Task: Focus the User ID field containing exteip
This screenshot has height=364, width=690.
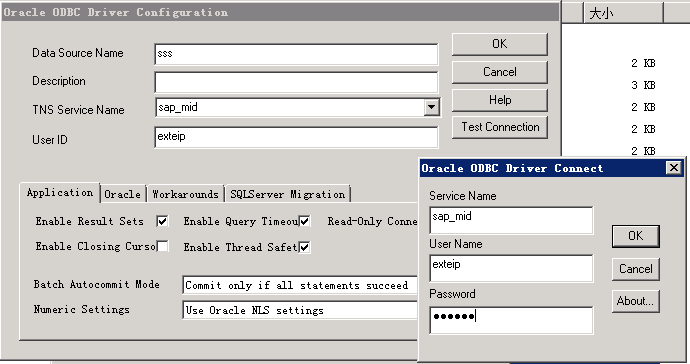Action: (296, 137)
